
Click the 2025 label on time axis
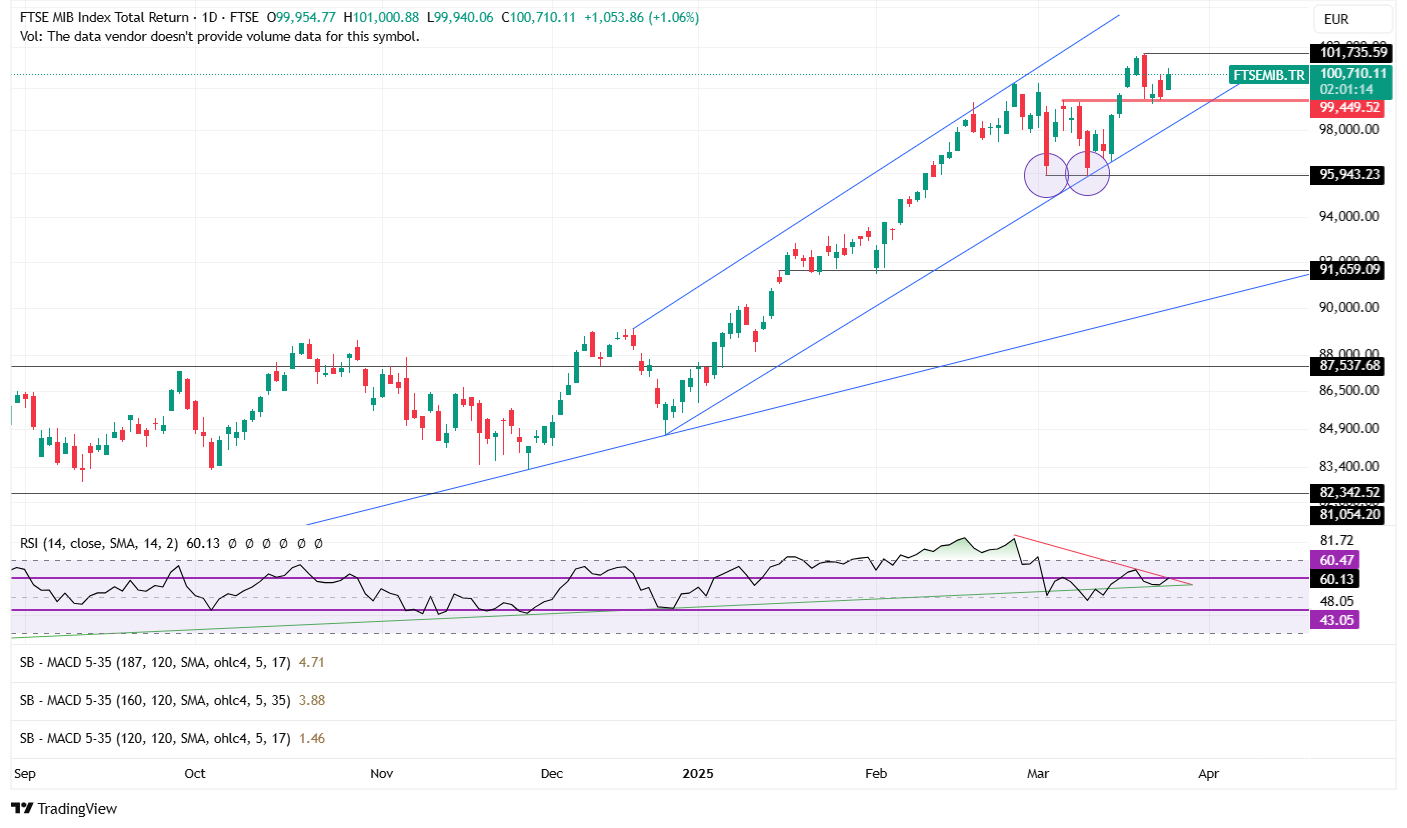point(698,774)
